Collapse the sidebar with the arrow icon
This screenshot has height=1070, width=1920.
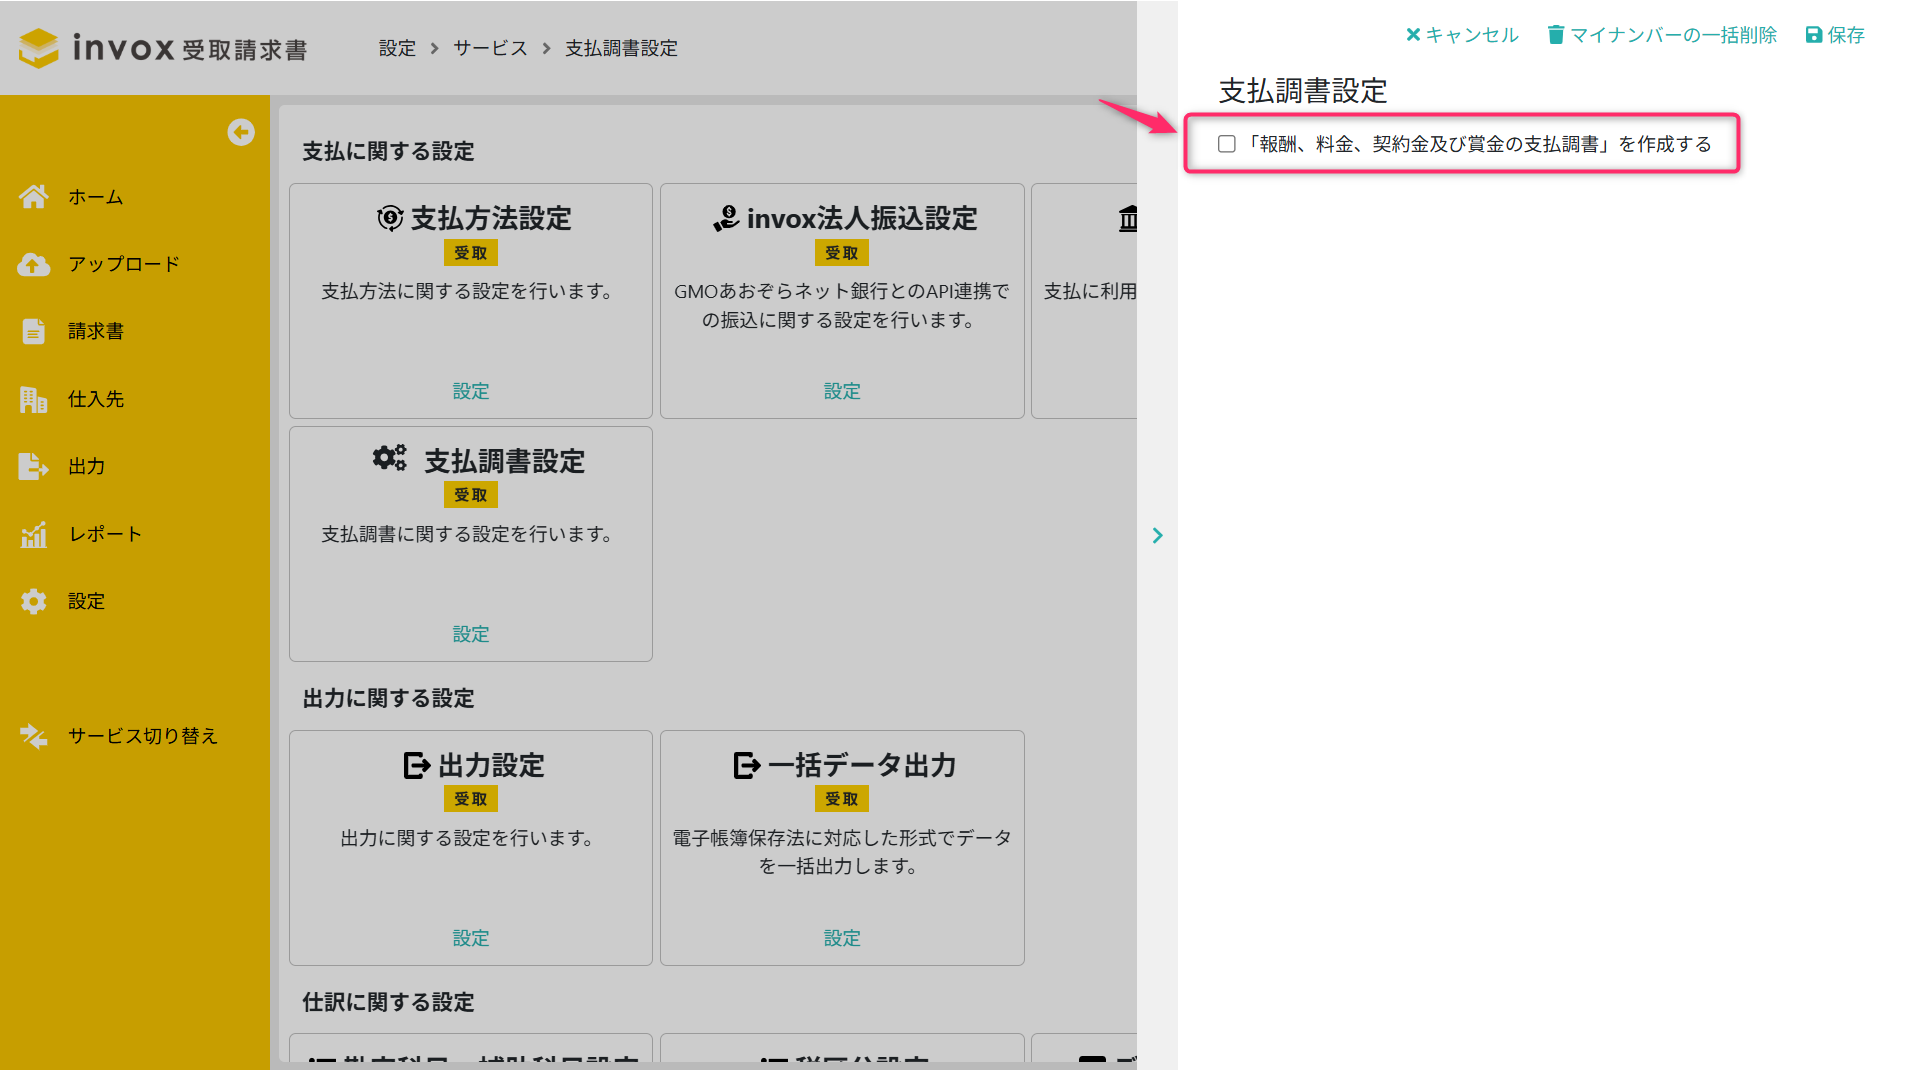coord(240,132)
